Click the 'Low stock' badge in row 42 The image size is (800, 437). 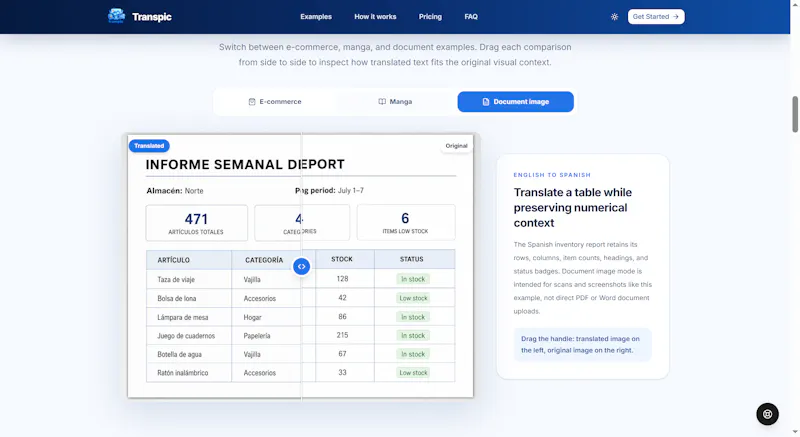[413, 298]
